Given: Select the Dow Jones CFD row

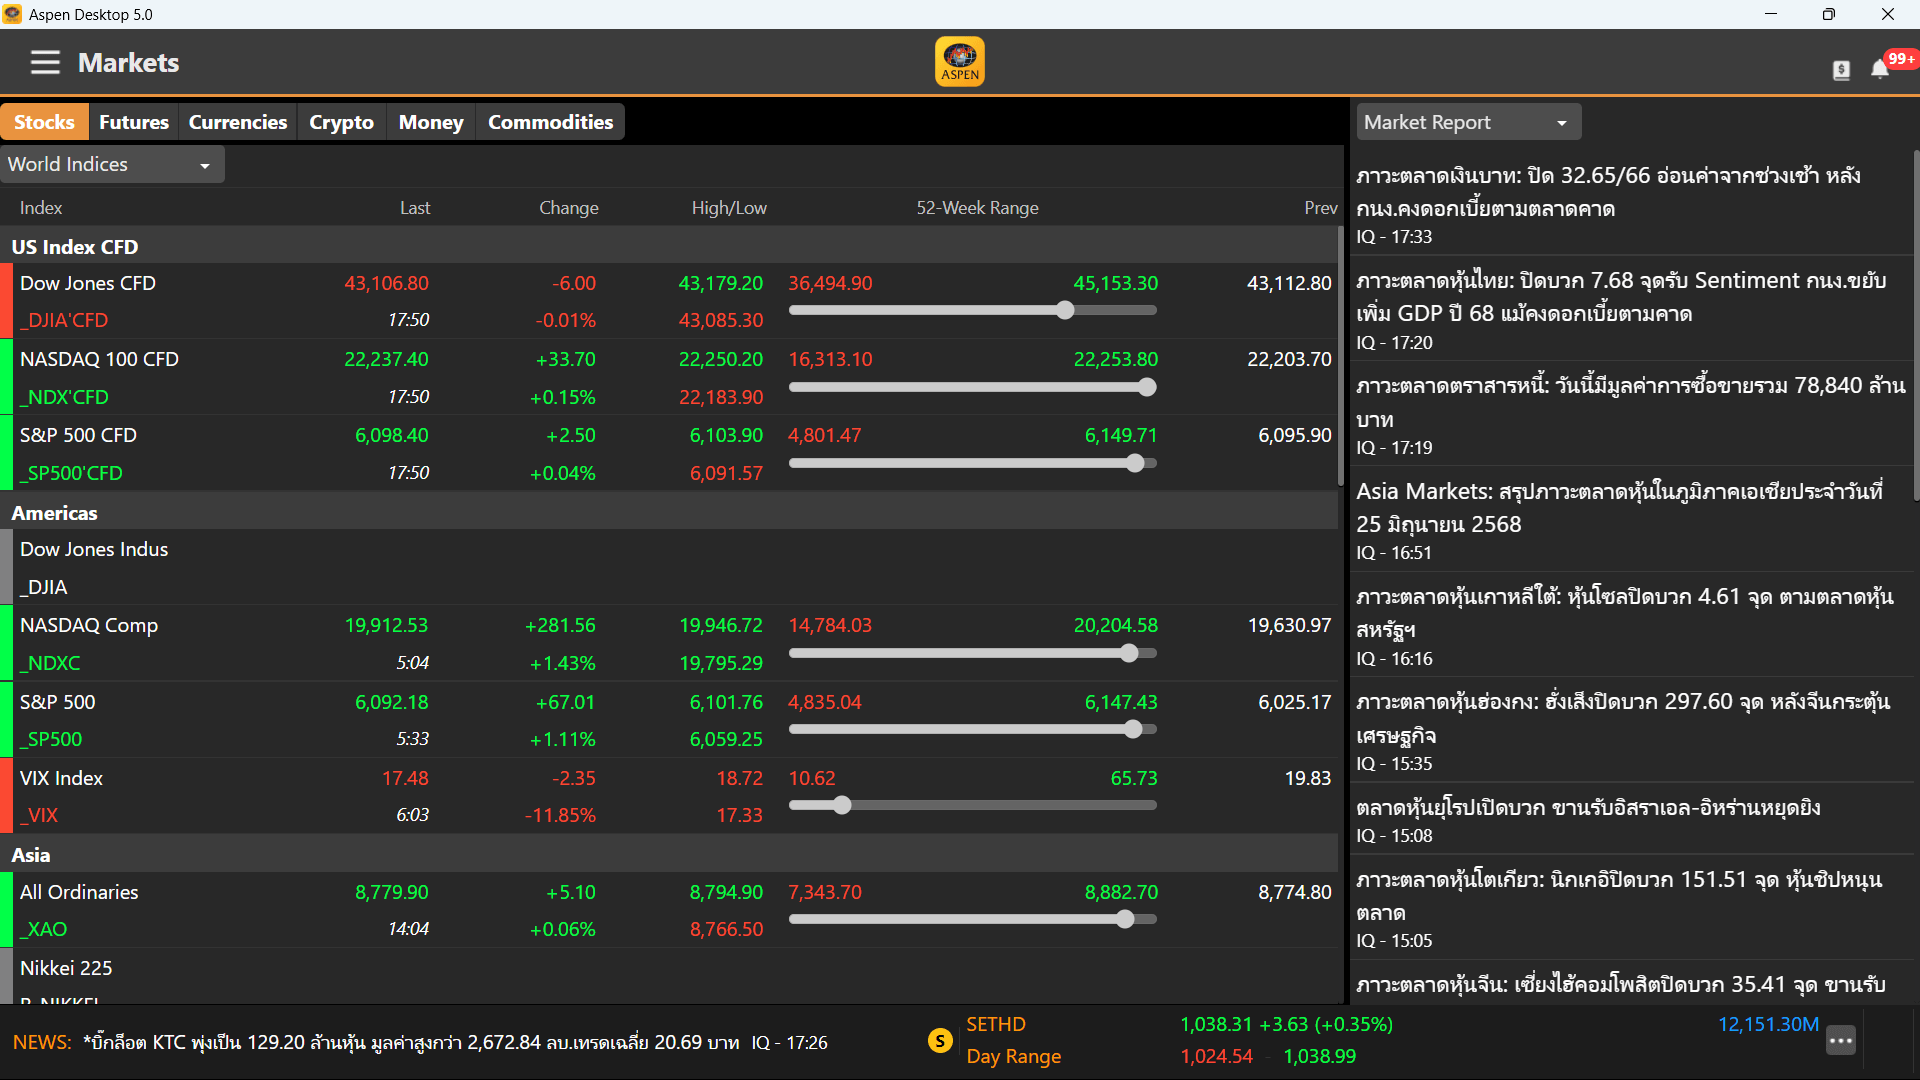Looking at the screenshot, I should coord(669,301).
